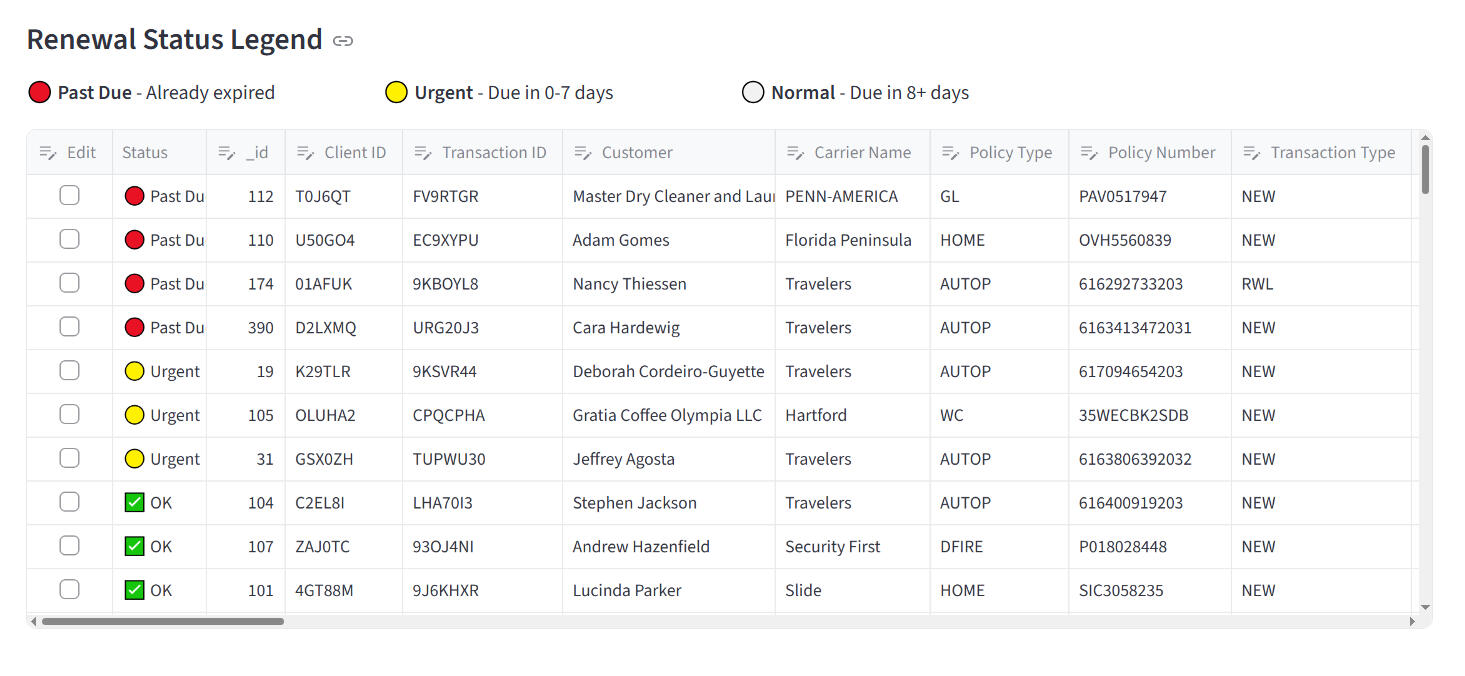Select the Gratia Coffee Olympia LLC customer cell
Screen dimensions: 1465x676
(667, 415)
